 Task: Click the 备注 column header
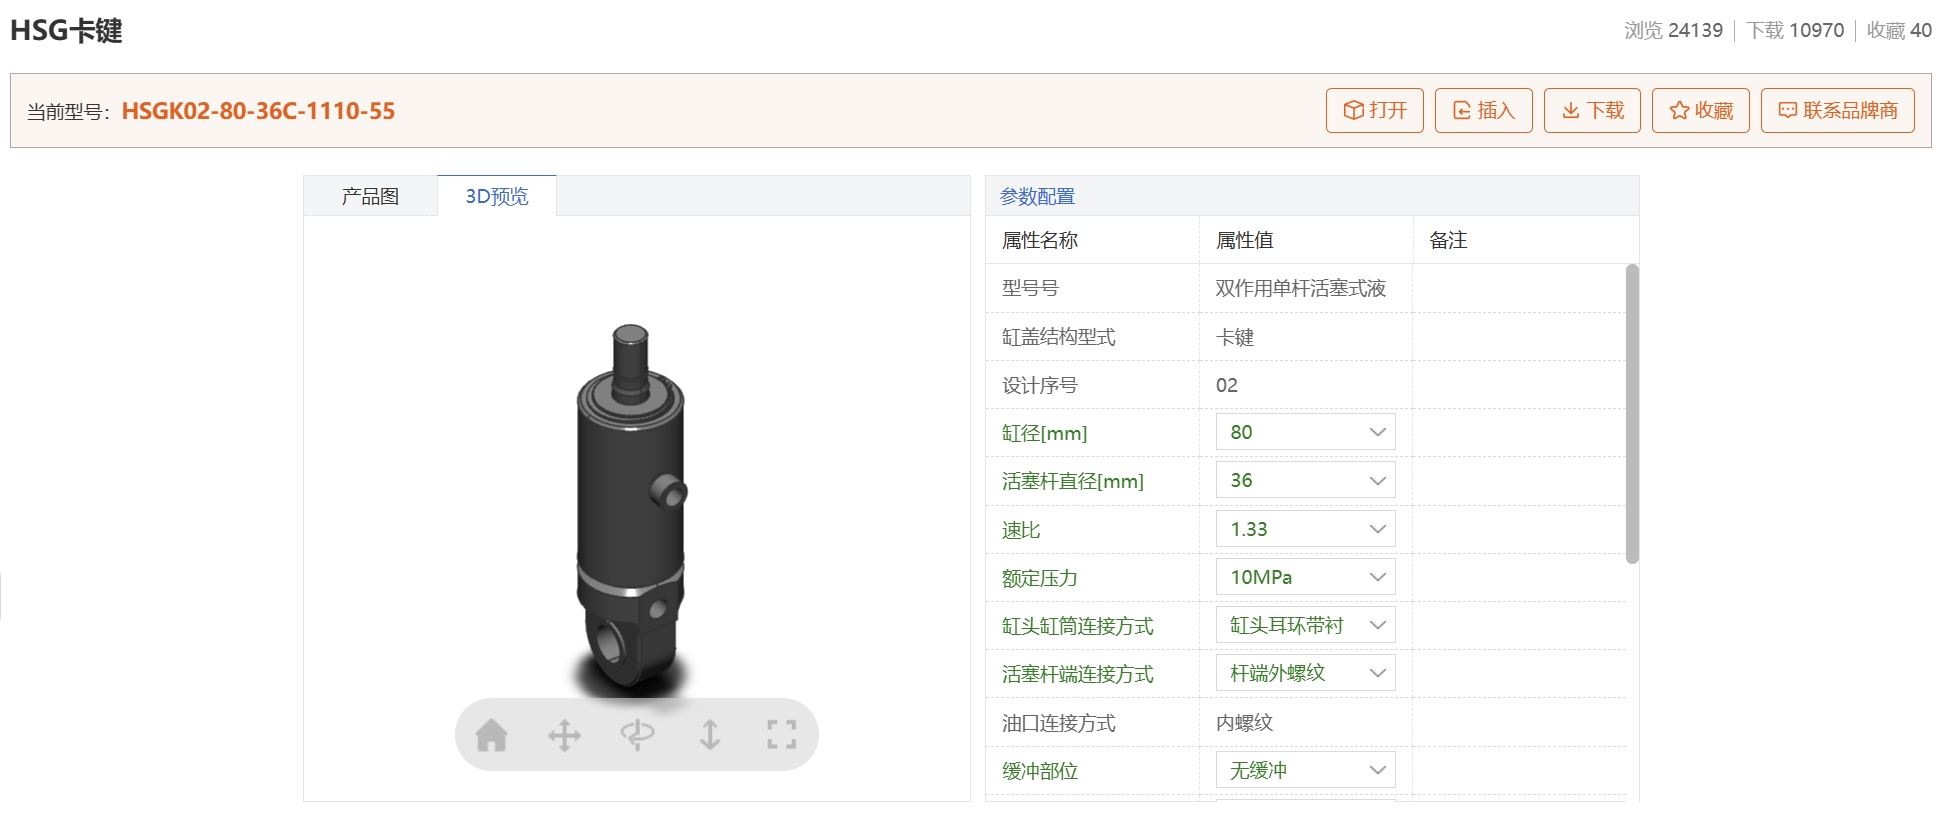[x=1448, y=240]
